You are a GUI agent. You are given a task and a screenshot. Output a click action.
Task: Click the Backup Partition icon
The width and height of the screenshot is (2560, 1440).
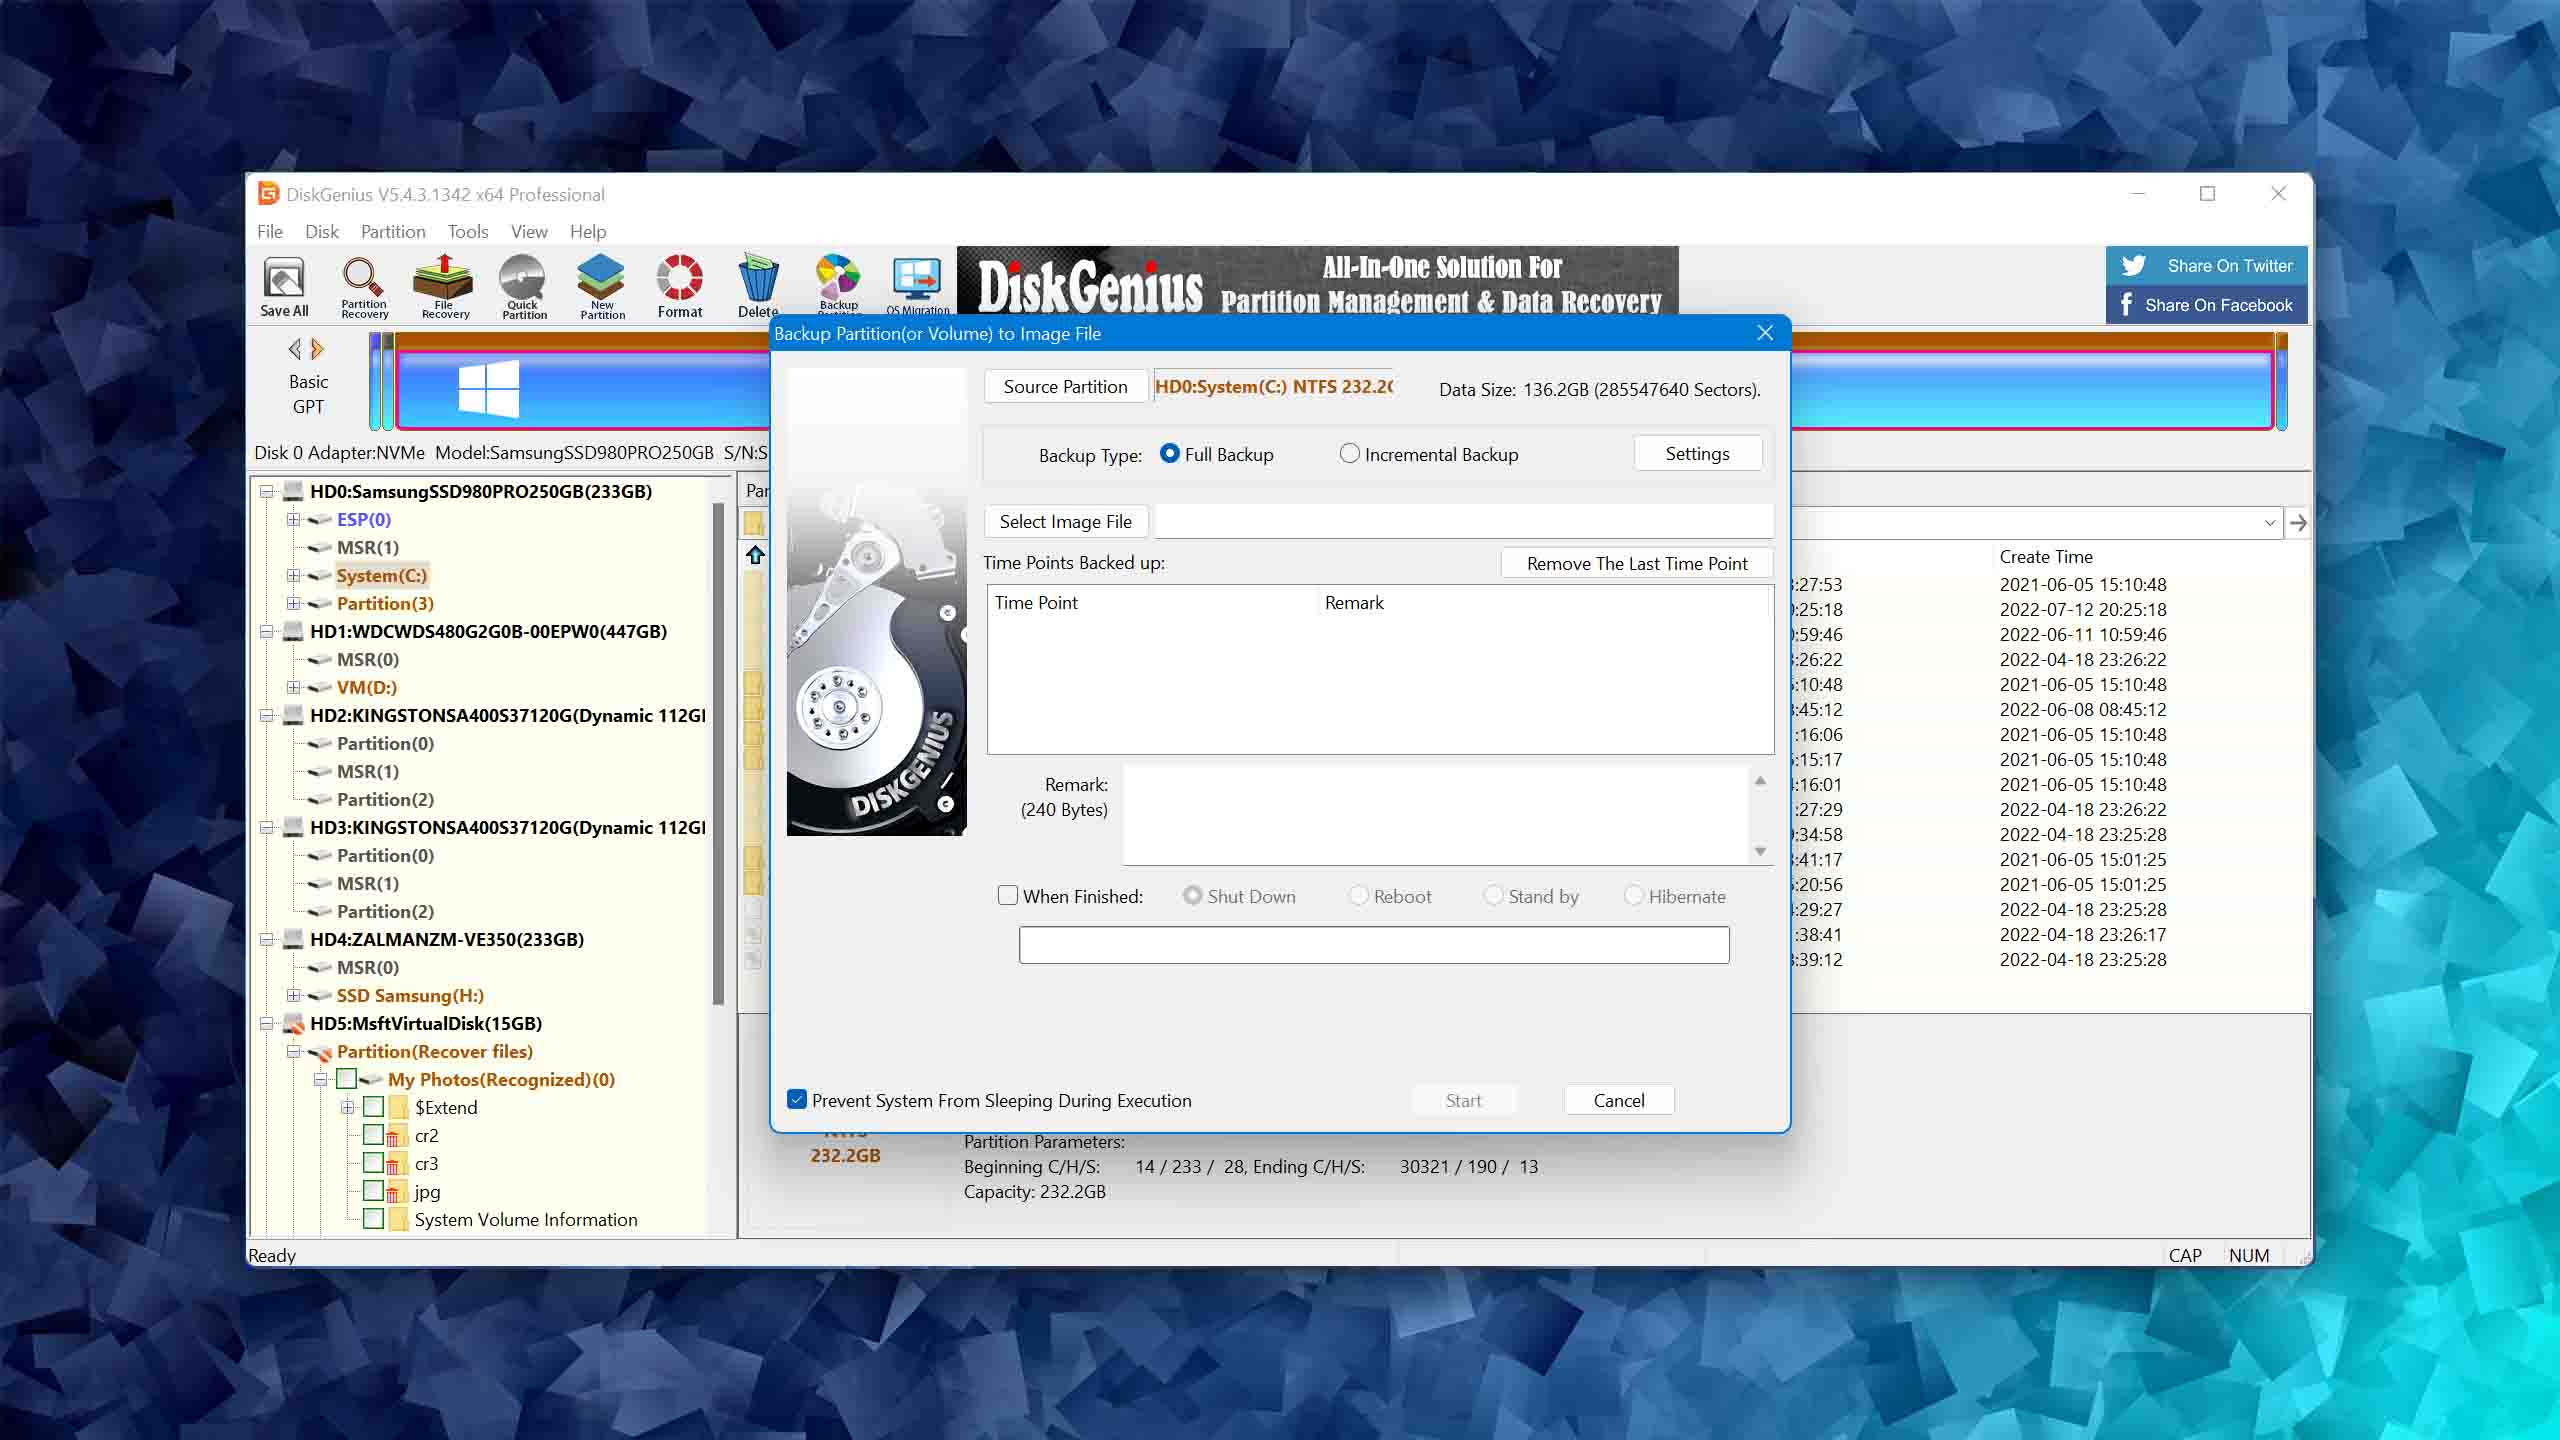[839, 285]
